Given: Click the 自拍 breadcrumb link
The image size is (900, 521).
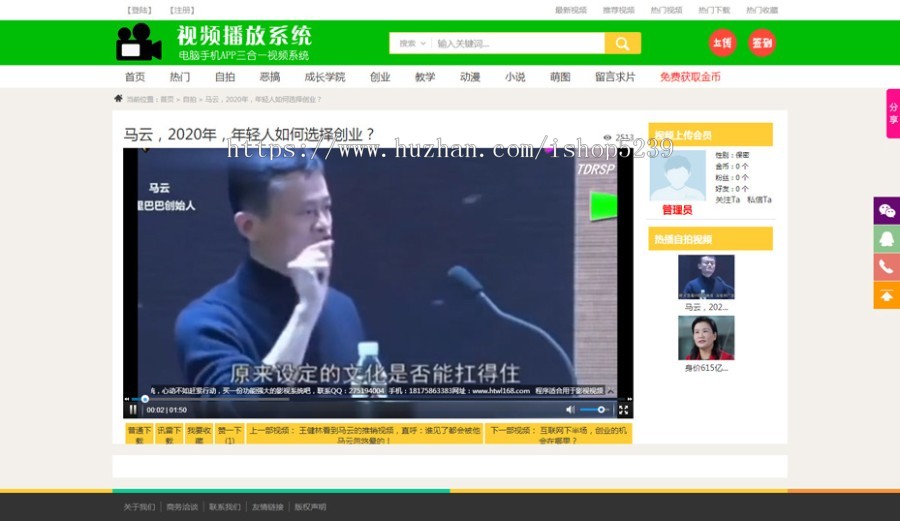Looking at the screenshot, I should click(x=189, y=99).
